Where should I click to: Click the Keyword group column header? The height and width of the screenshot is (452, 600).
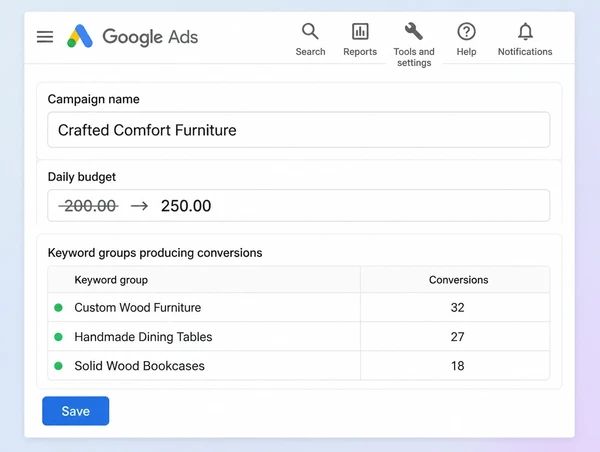111,280
